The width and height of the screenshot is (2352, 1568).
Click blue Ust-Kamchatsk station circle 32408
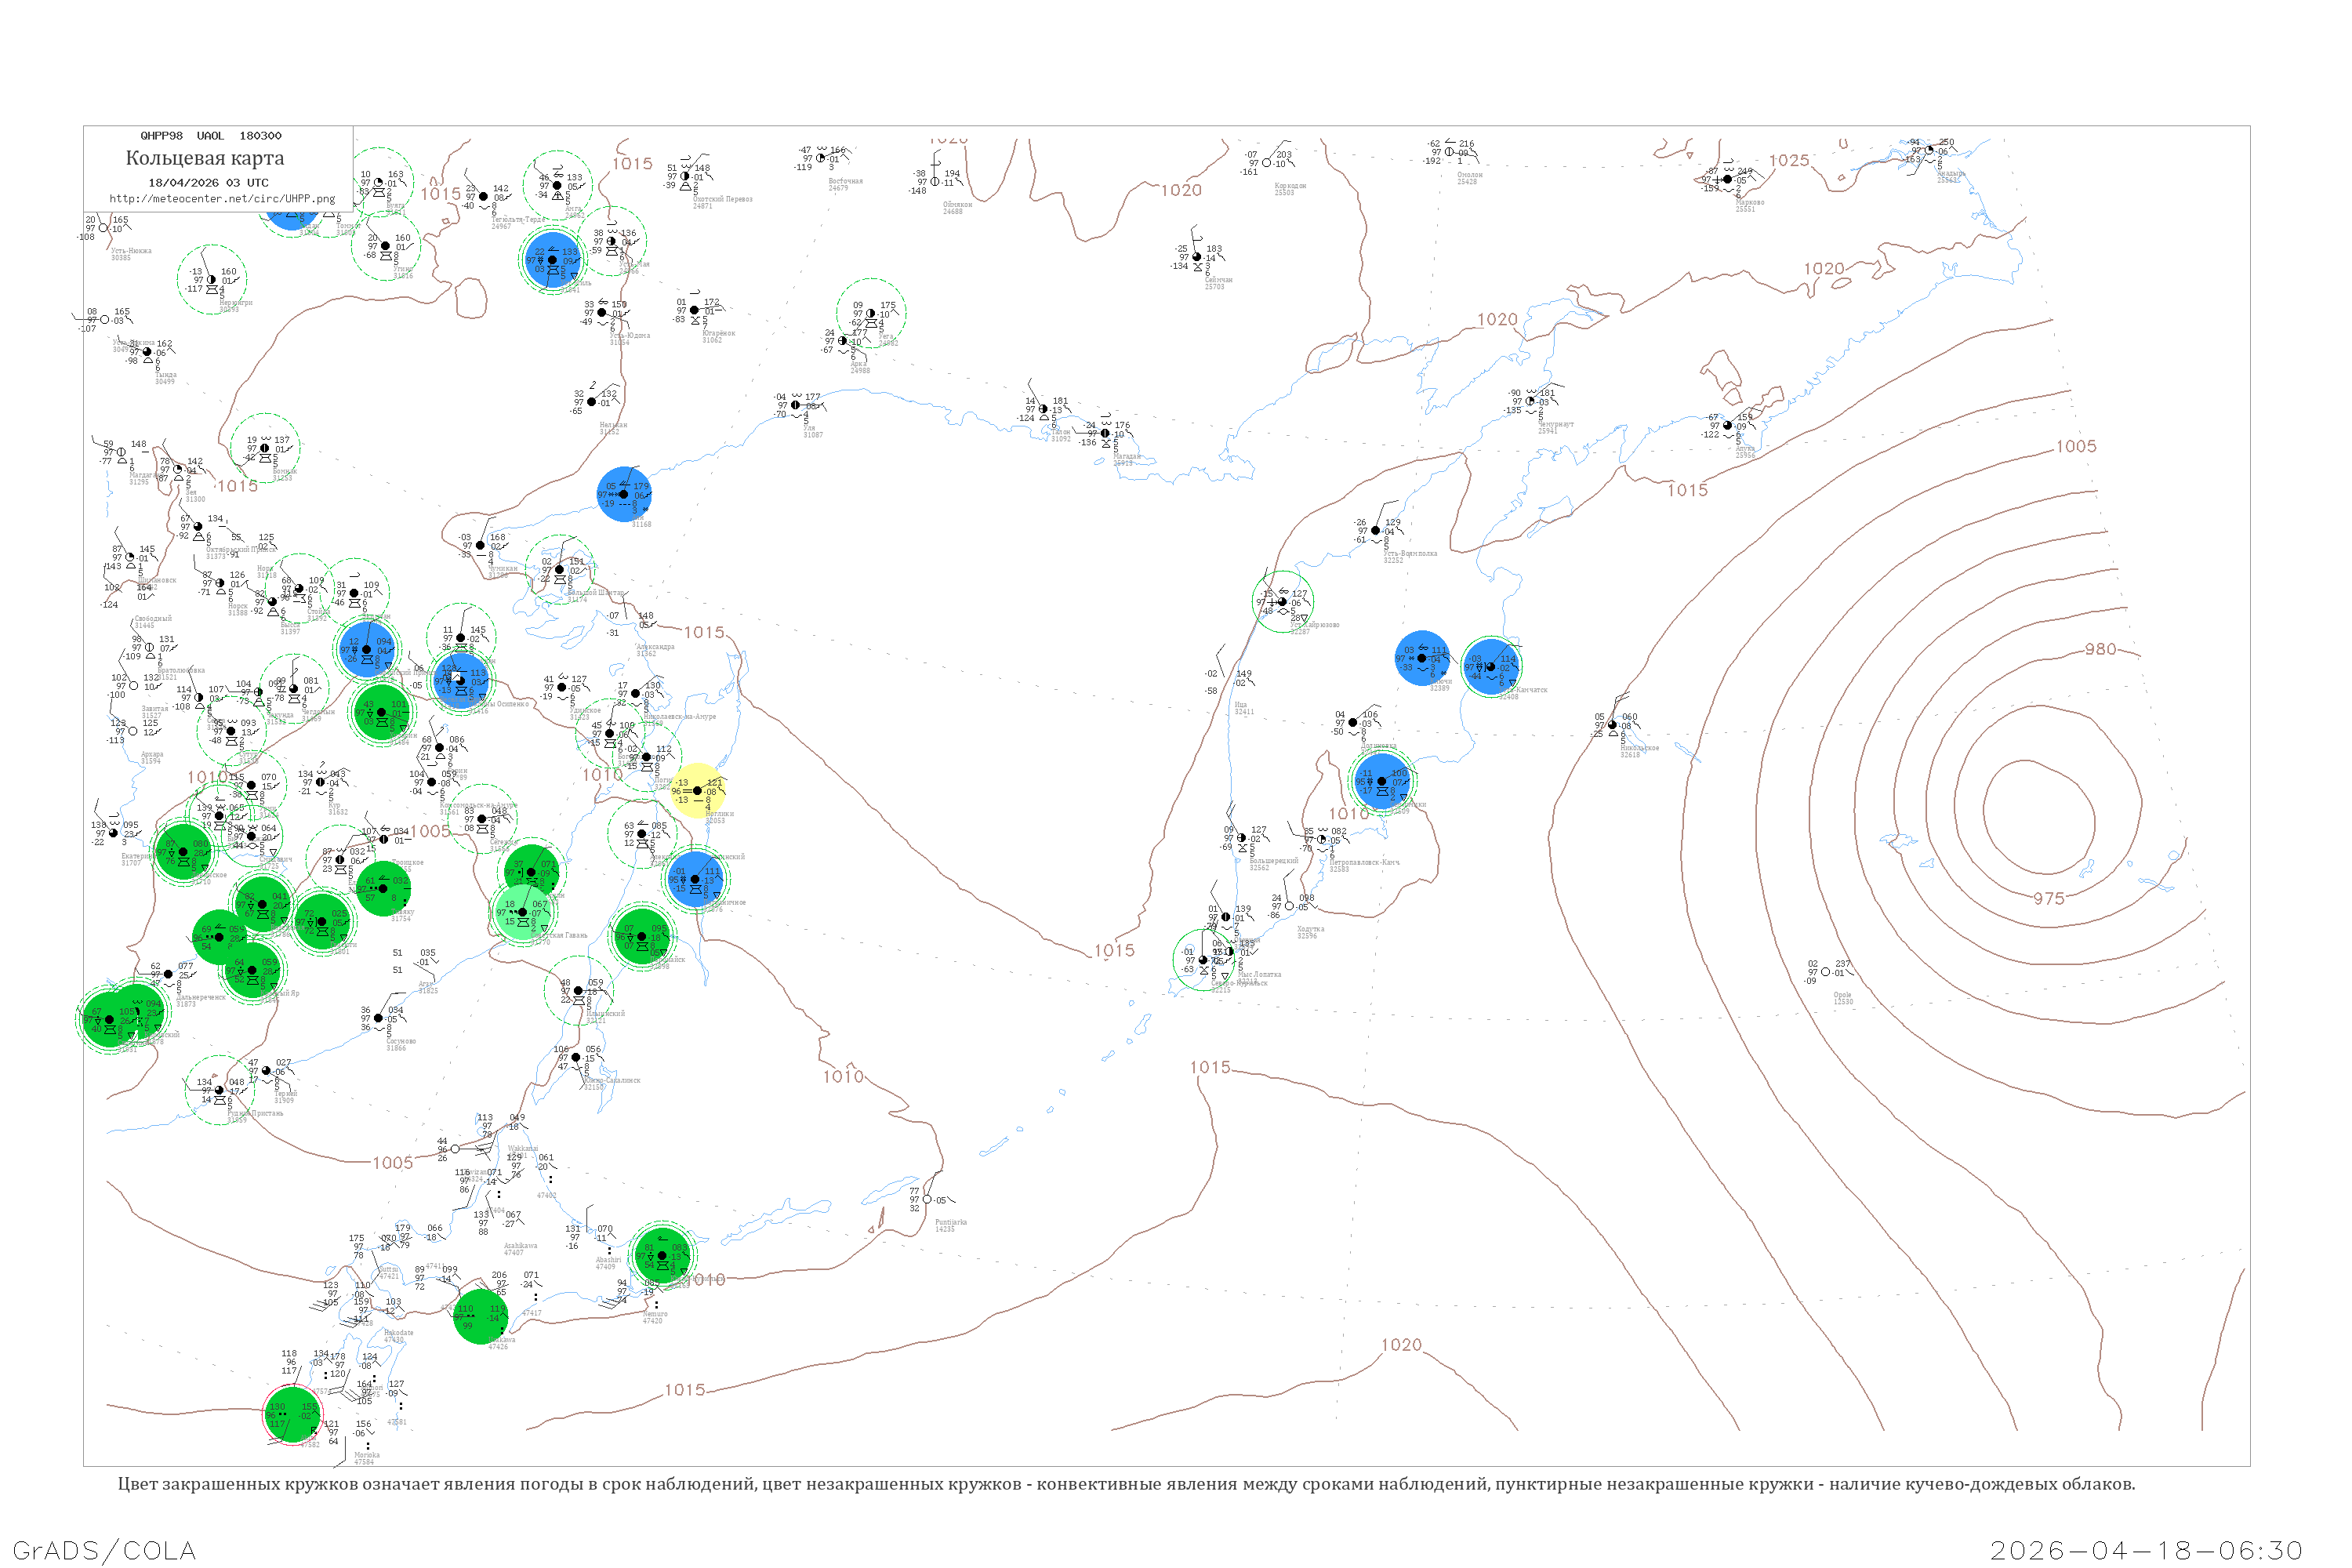click(1490, 666)
